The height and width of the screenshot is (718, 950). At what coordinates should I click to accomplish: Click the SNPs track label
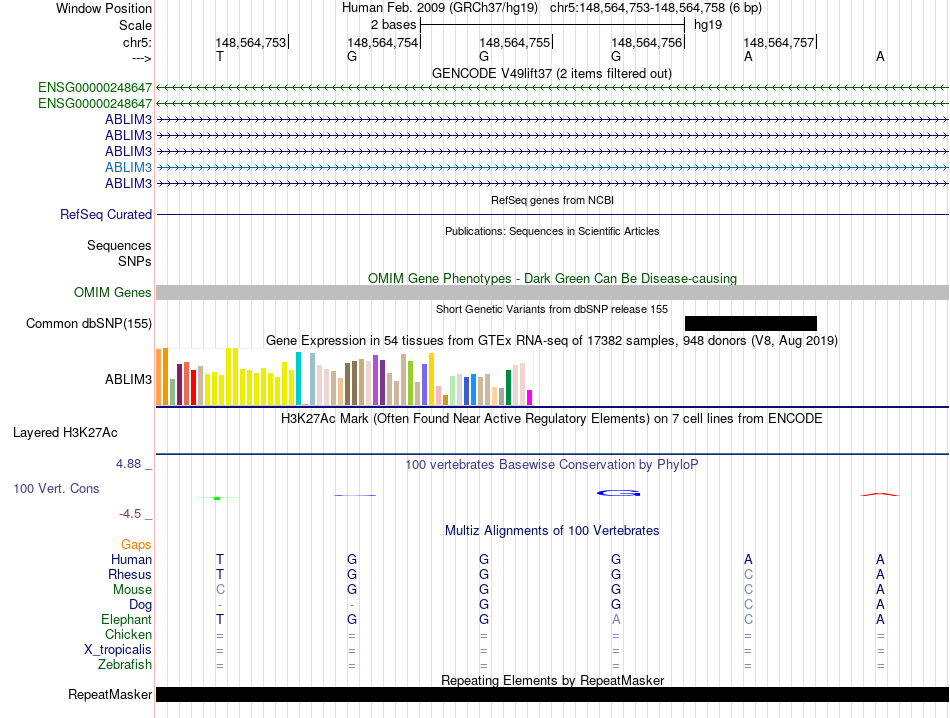135,261
